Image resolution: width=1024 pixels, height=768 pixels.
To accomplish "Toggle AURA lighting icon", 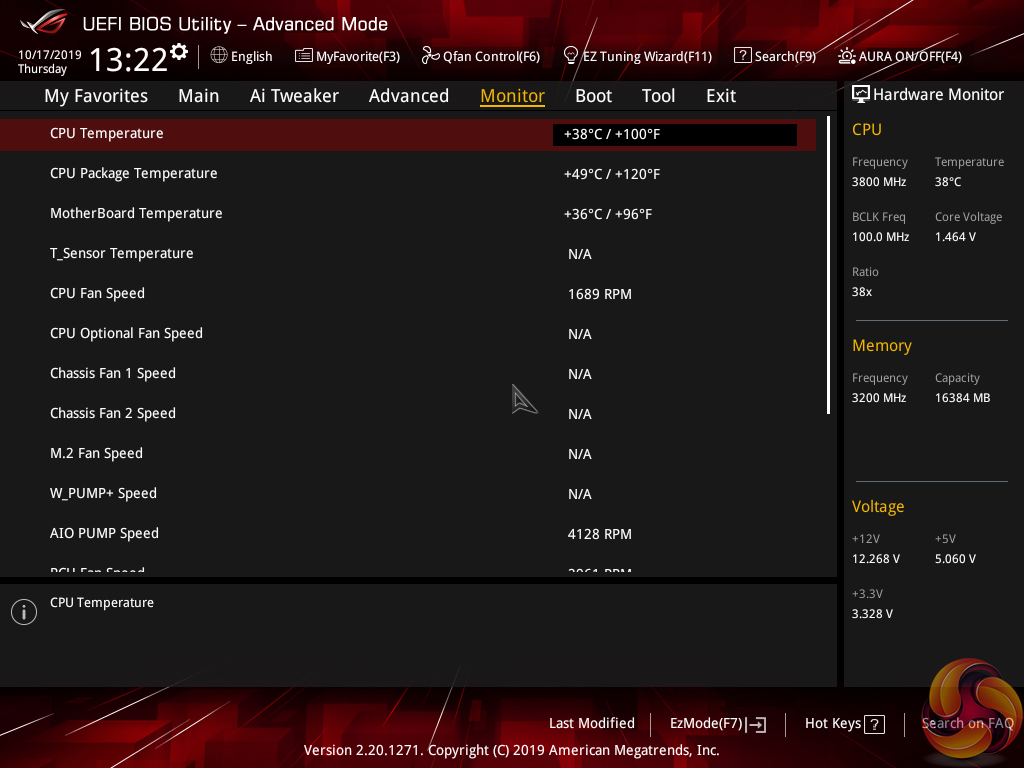I will (x=846, y=56).
